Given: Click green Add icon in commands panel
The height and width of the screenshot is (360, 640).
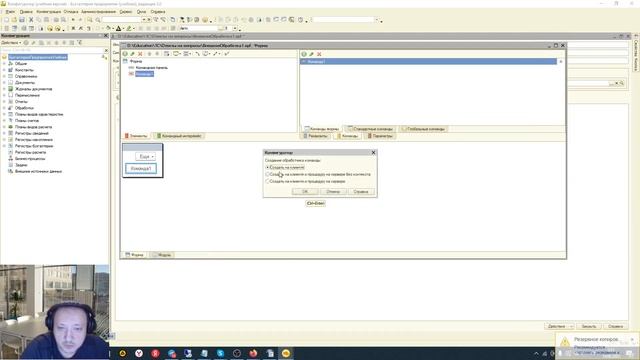Looking at the screenshot, I should pyautogui.click(x=304, y=54).
